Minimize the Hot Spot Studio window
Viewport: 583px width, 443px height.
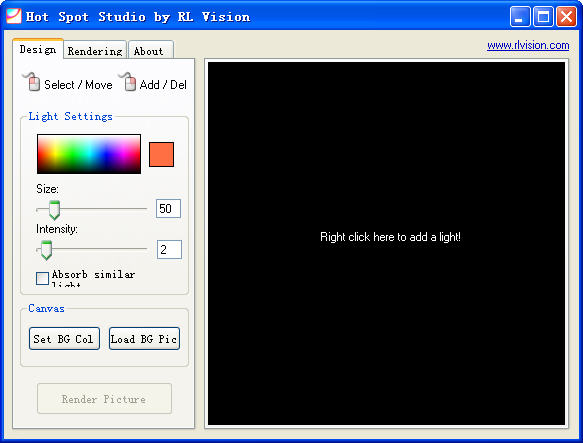pos(520,17)
